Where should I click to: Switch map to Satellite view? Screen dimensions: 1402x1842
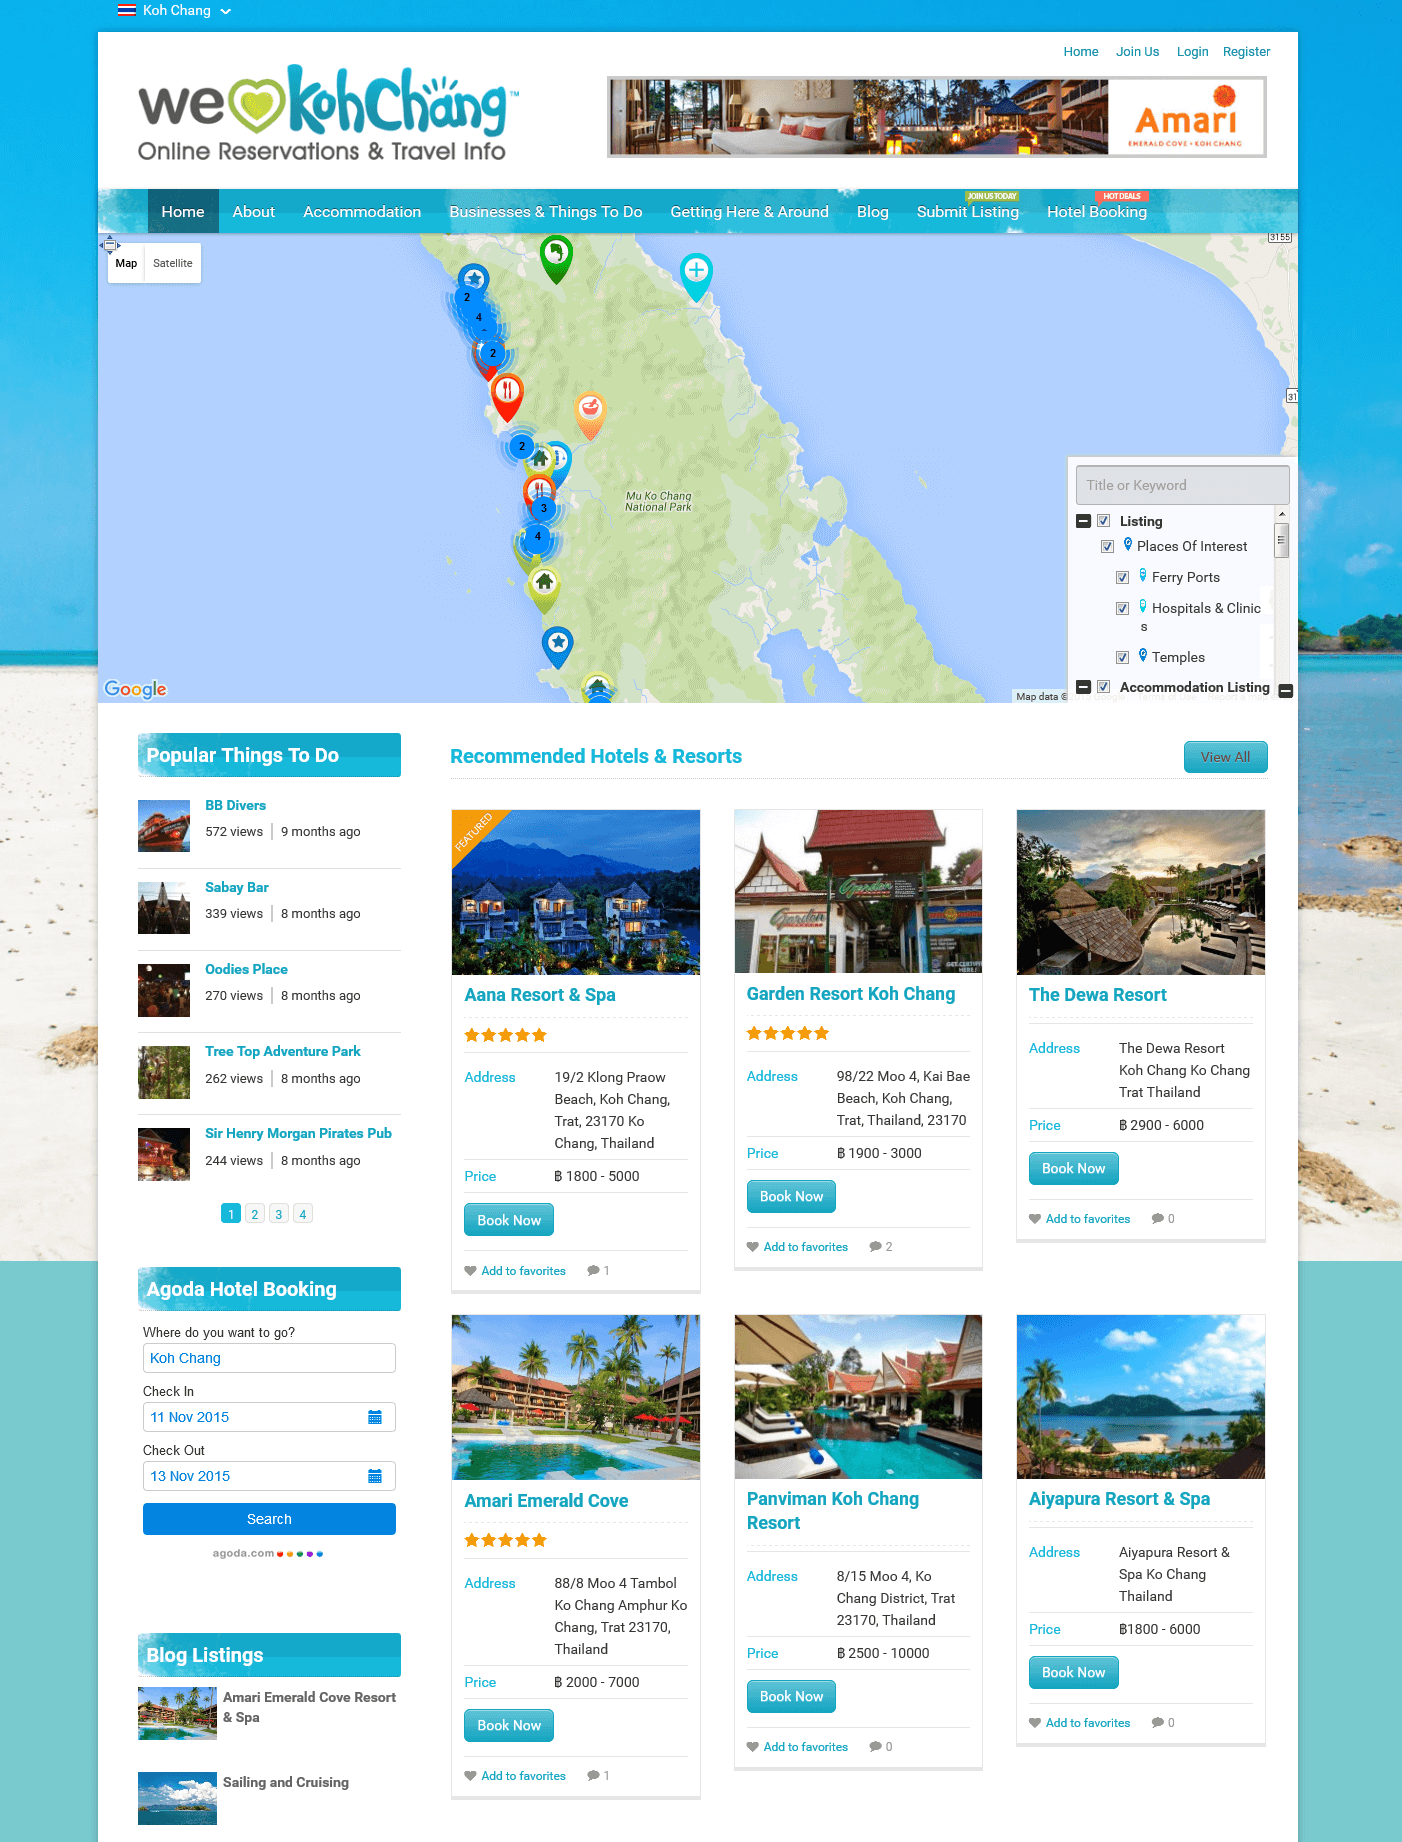click(x=173, y=263)
